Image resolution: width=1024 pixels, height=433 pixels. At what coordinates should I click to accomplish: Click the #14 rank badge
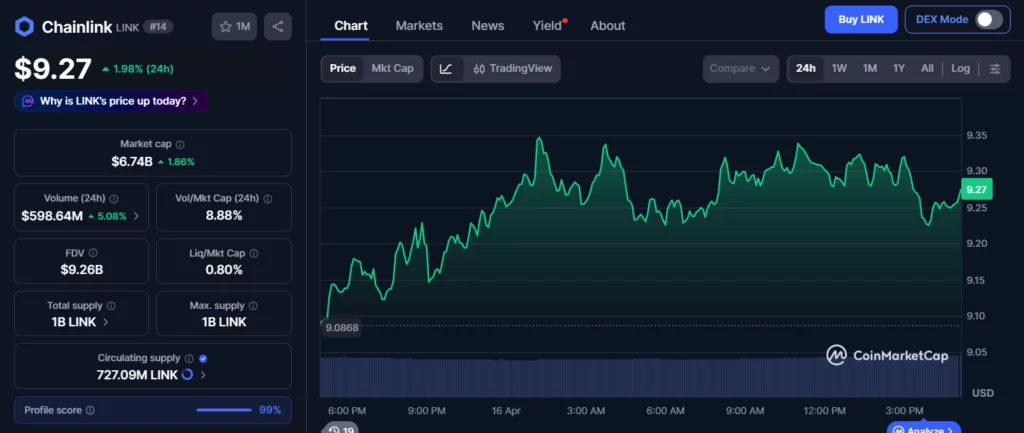(157, 27)
